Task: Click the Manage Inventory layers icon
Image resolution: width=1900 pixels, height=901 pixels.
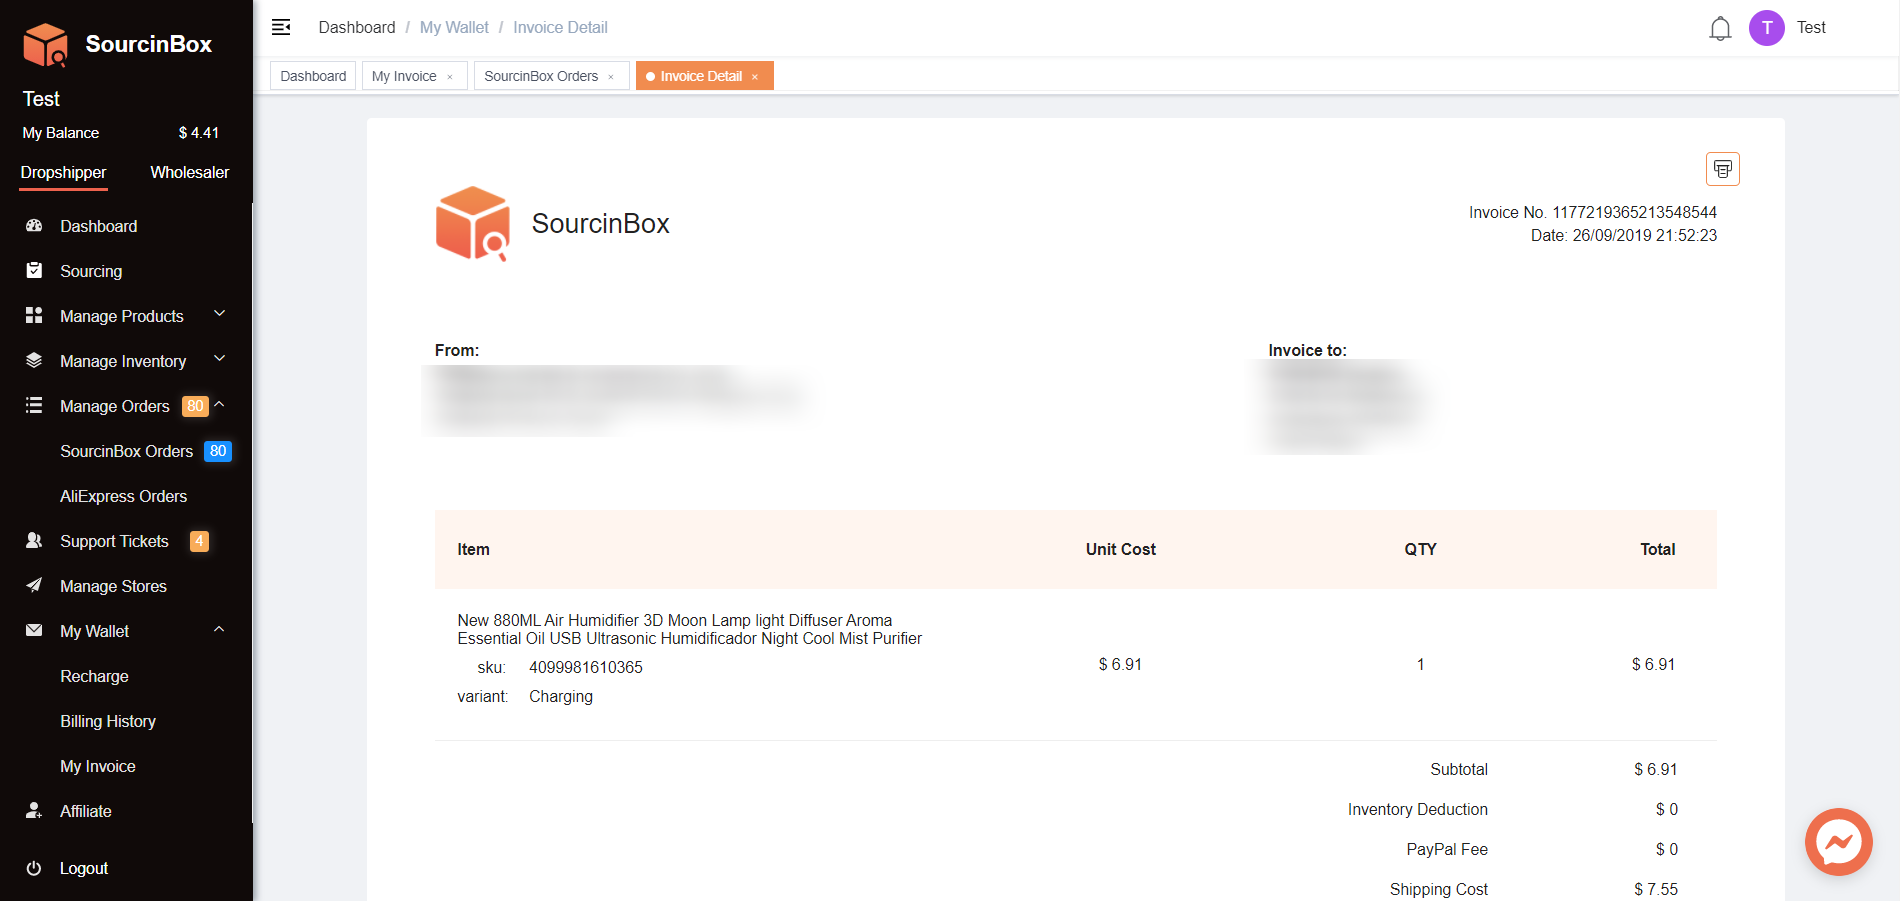Action: 34,360
